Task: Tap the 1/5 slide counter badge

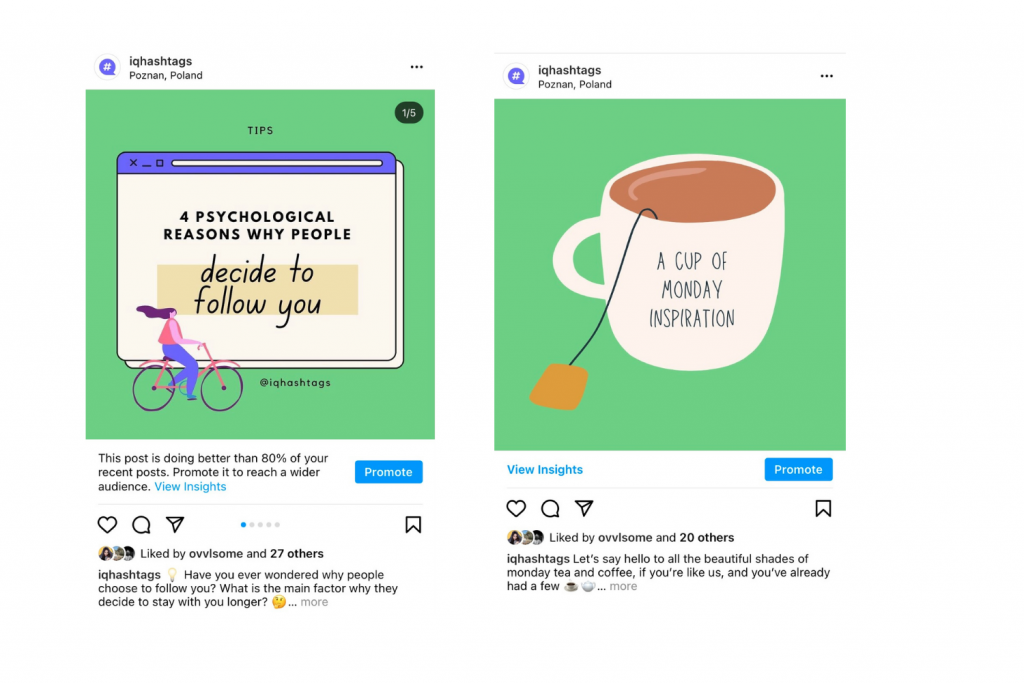Action: [x=409, y=113]
